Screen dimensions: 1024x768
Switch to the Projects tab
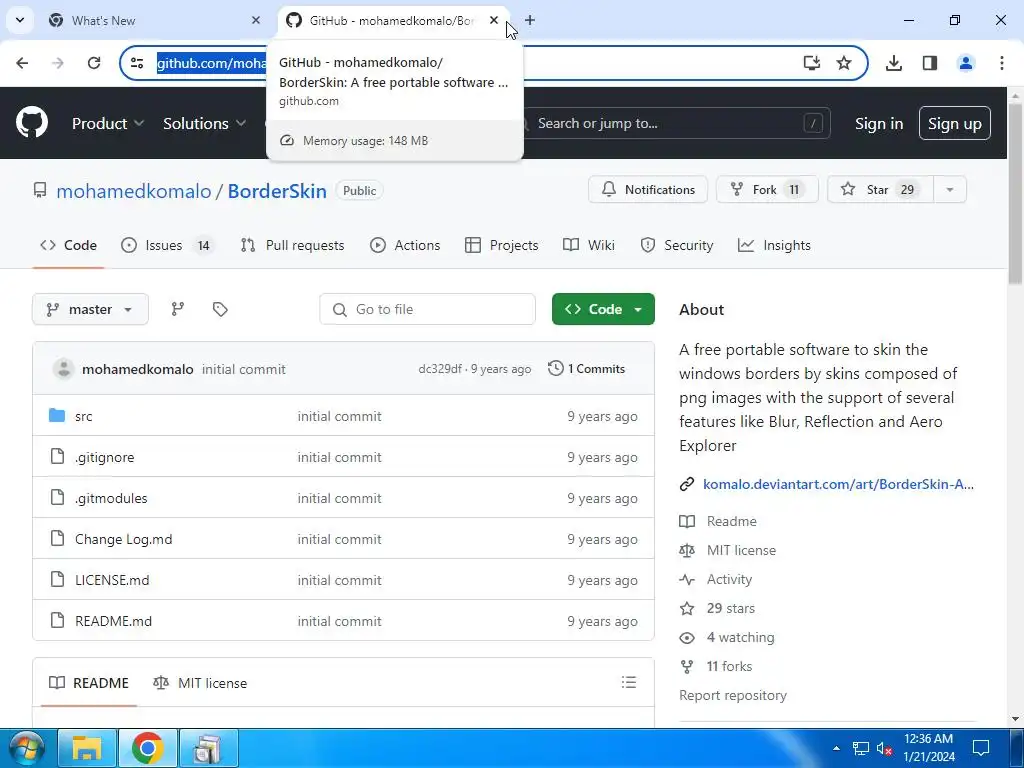click(x=502, y=246)
